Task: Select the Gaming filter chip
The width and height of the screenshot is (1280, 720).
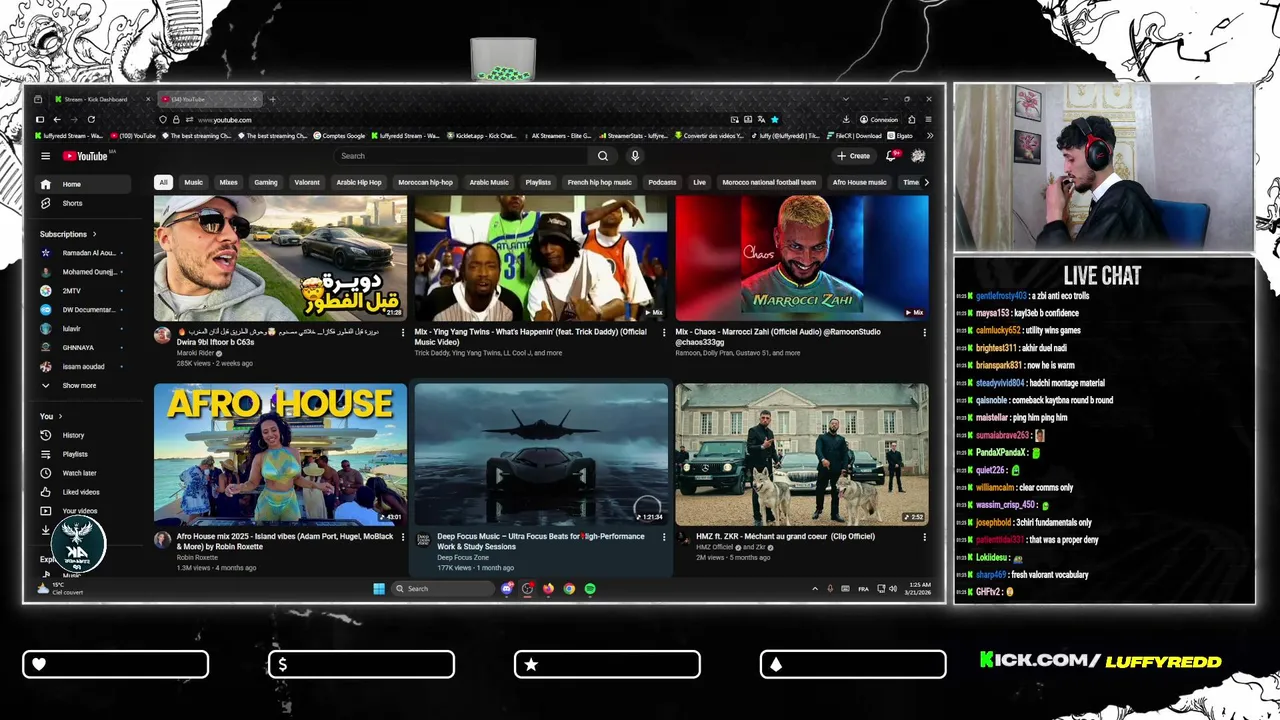Action: click(266, 182)
